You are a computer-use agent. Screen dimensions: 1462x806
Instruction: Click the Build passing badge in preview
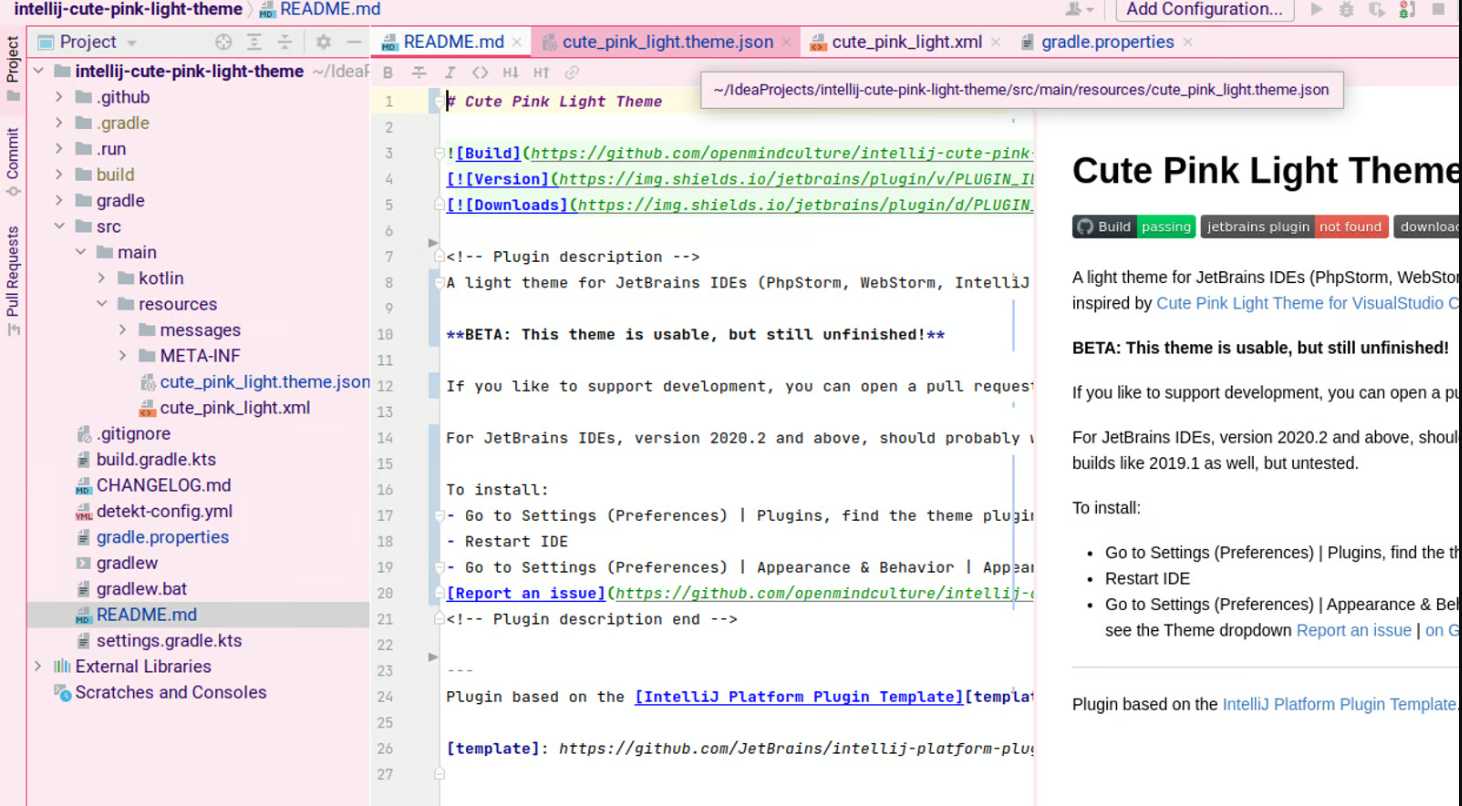click(1134, 227)
